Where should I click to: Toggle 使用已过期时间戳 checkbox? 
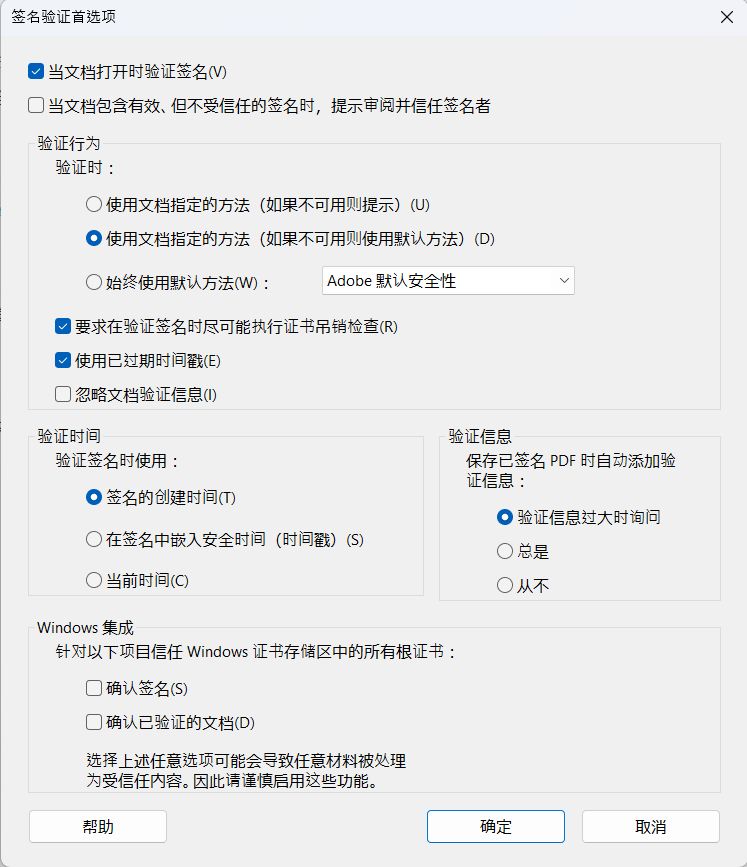click(x=63, y=361)
